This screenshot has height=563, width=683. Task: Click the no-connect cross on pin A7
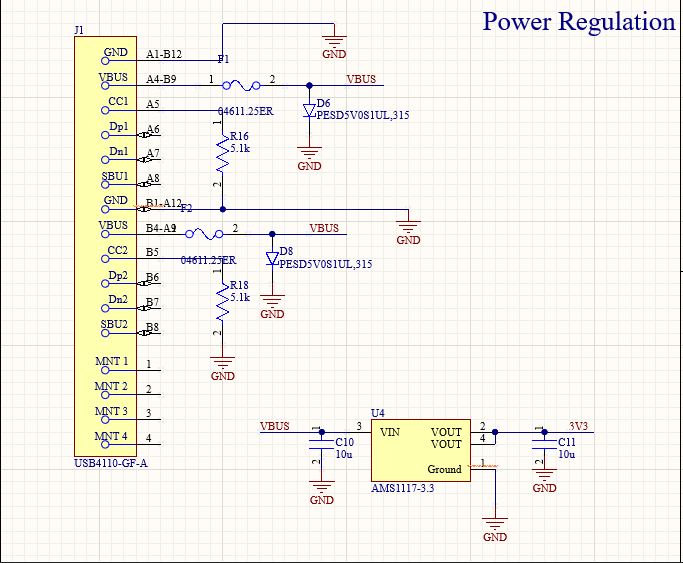pos(144,160)
